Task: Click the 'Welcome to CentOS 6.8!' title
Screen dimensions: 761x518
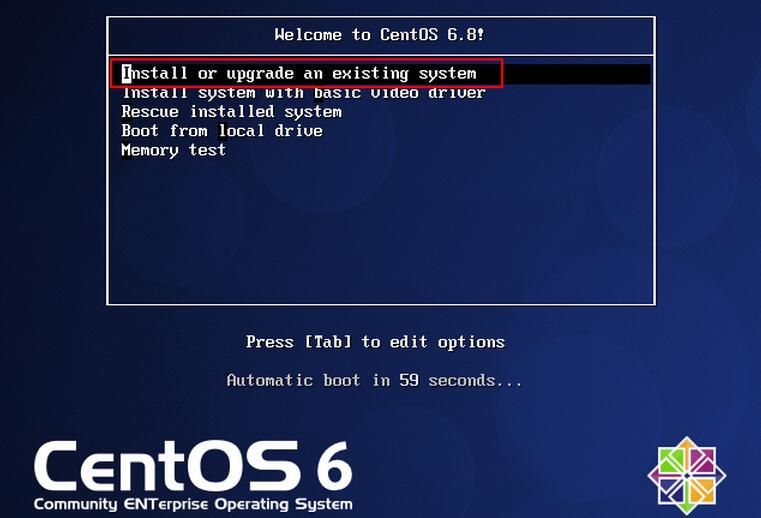Action: [379, 35]
